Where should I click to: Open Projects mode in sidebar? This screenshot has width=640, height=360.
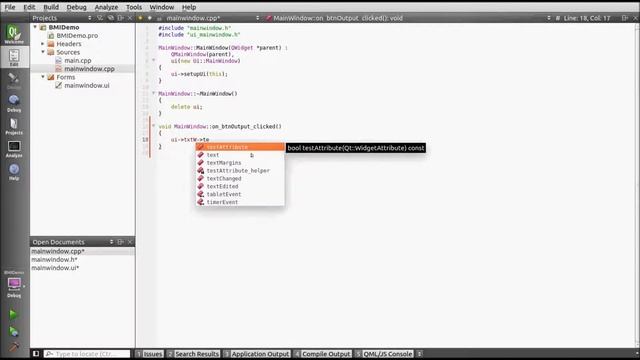pyautogui.click(x=14, y=126)
